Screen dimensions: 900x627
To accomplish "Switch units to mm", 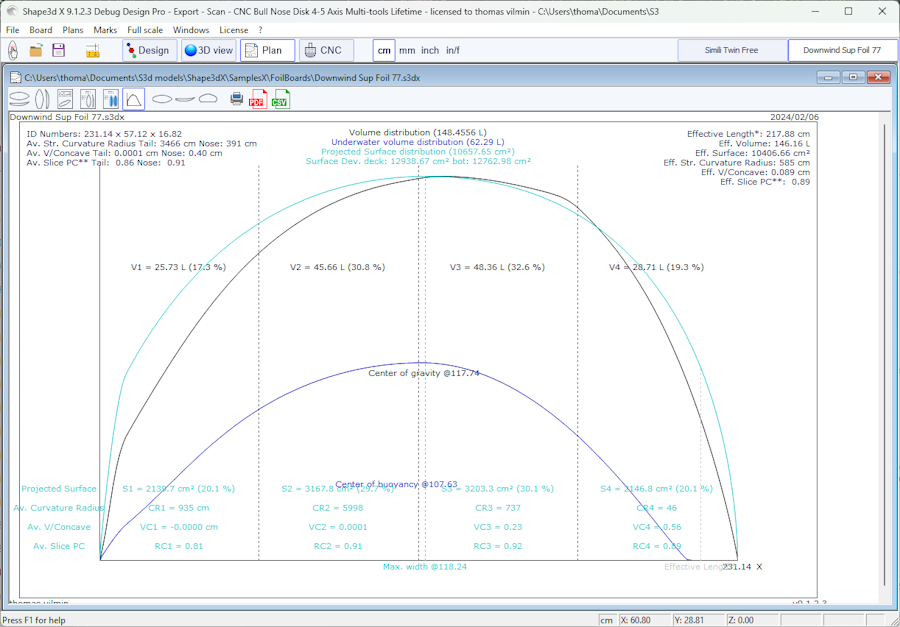I will coord(407,50).
